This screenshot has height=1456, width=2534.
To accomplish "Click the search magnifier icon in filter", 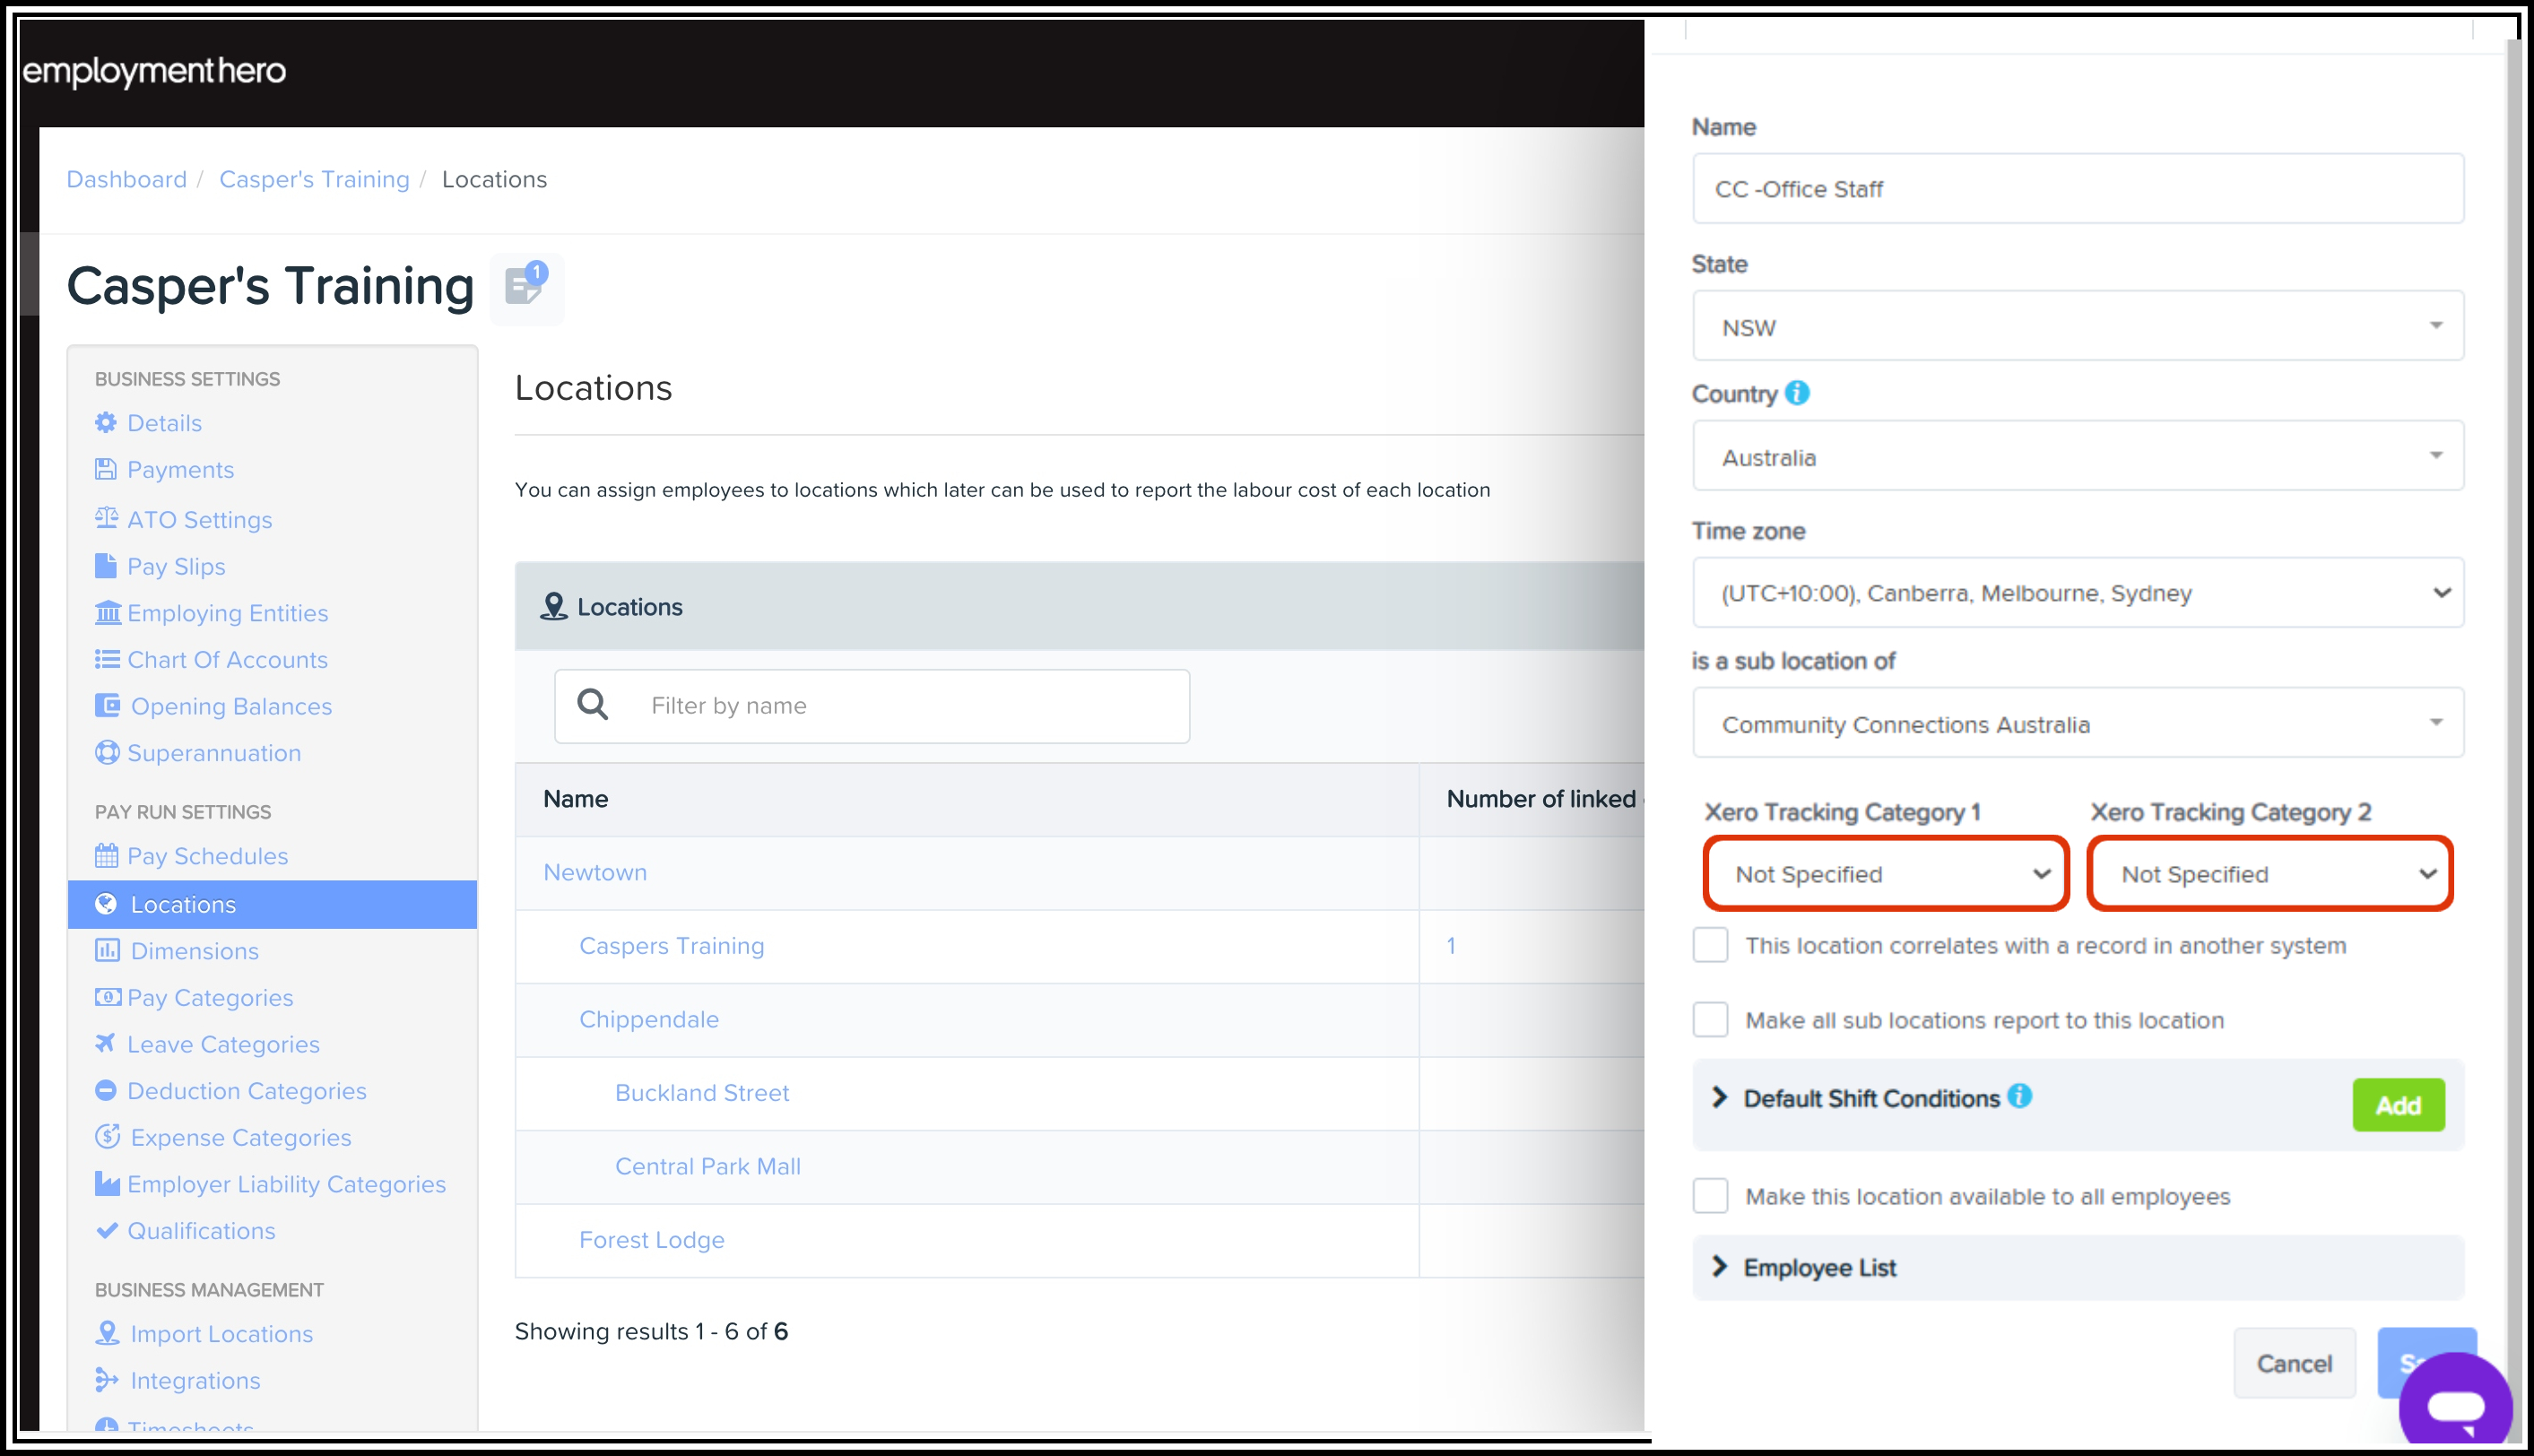I will tap(593, 705).
